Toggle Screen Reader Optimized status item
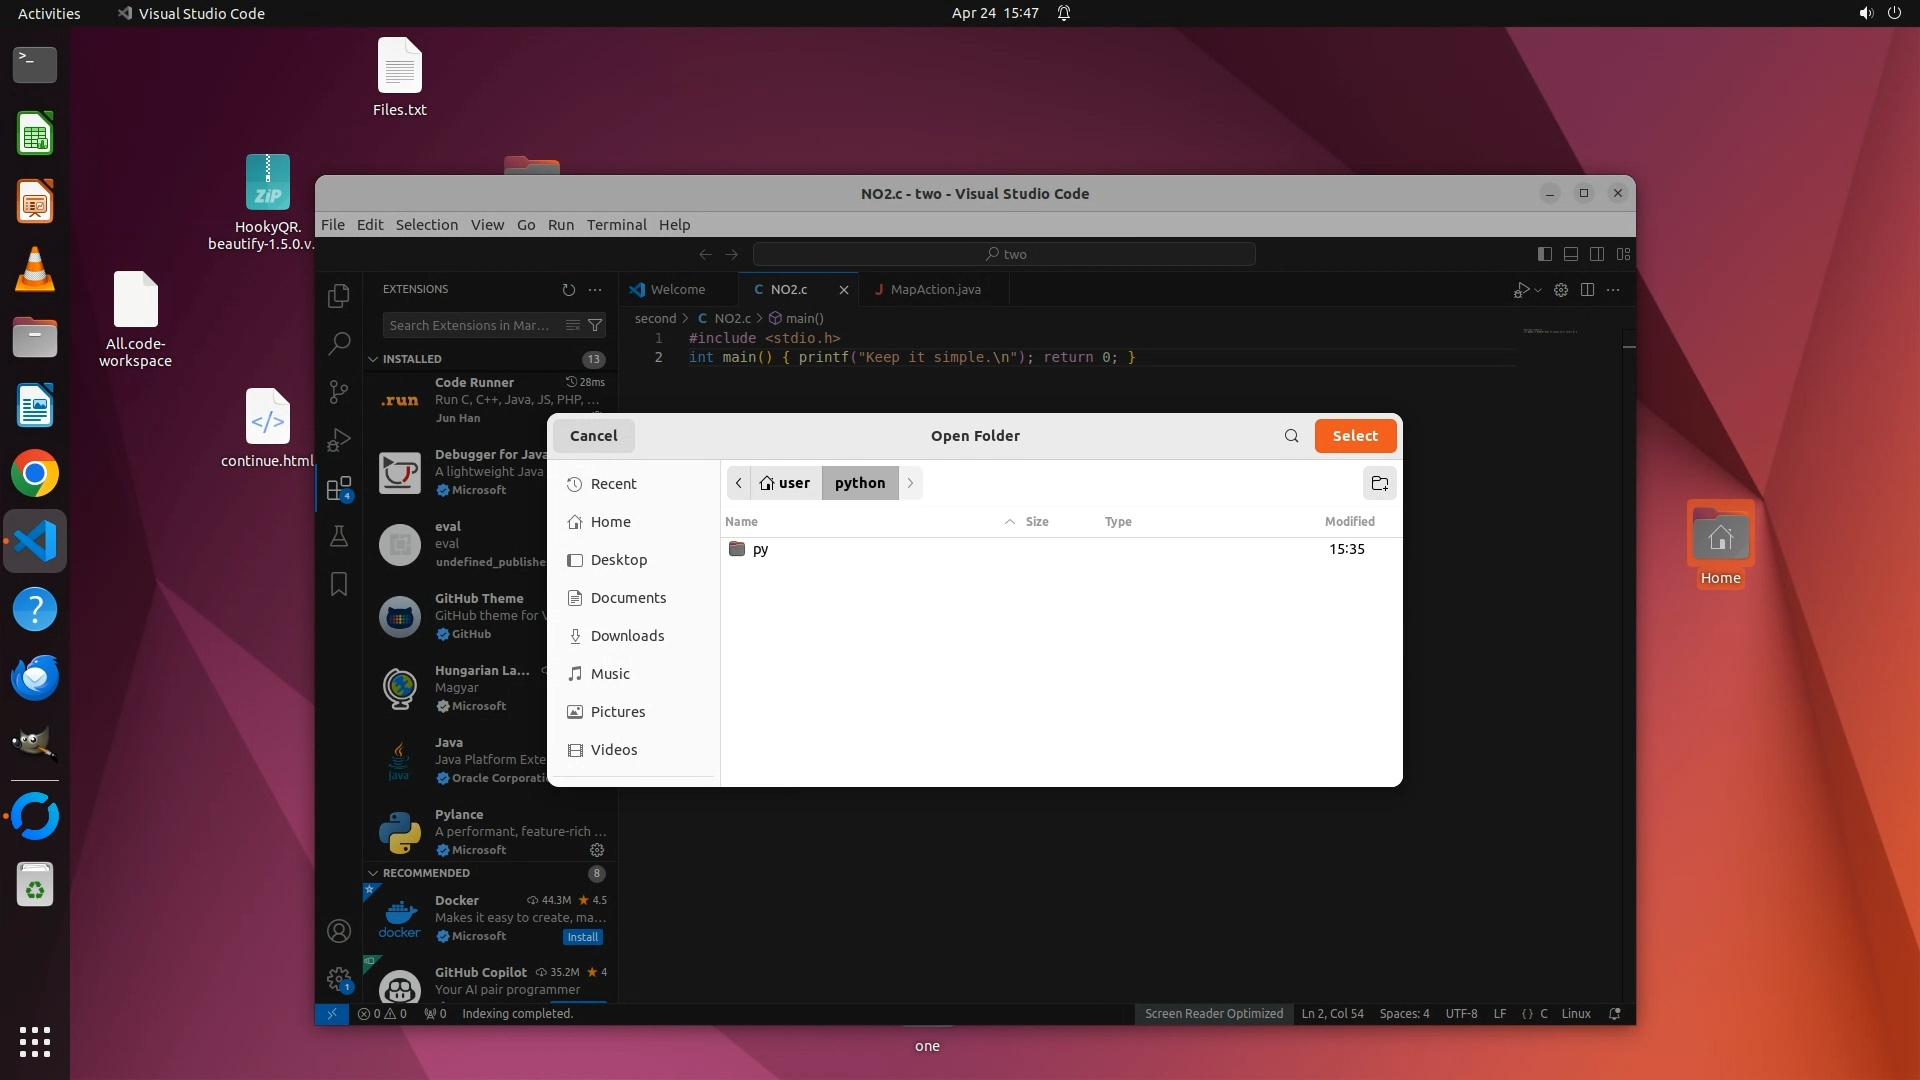 (1213, 1013)
